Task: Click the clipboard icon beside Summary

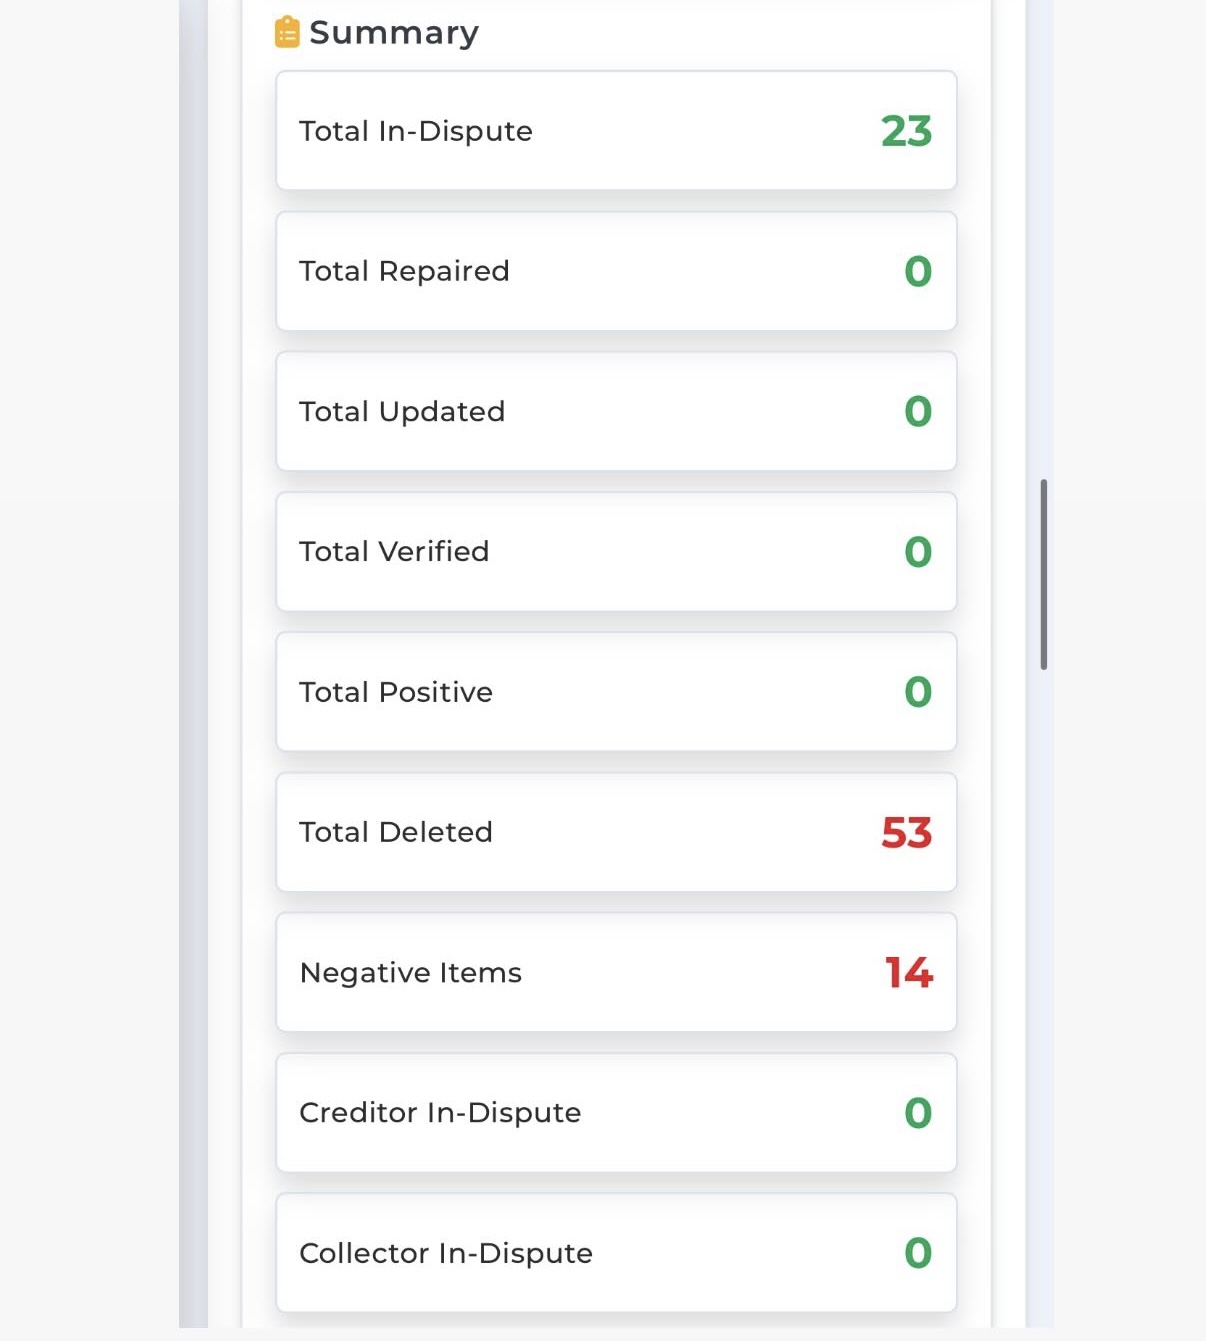Action: (287, 32)
